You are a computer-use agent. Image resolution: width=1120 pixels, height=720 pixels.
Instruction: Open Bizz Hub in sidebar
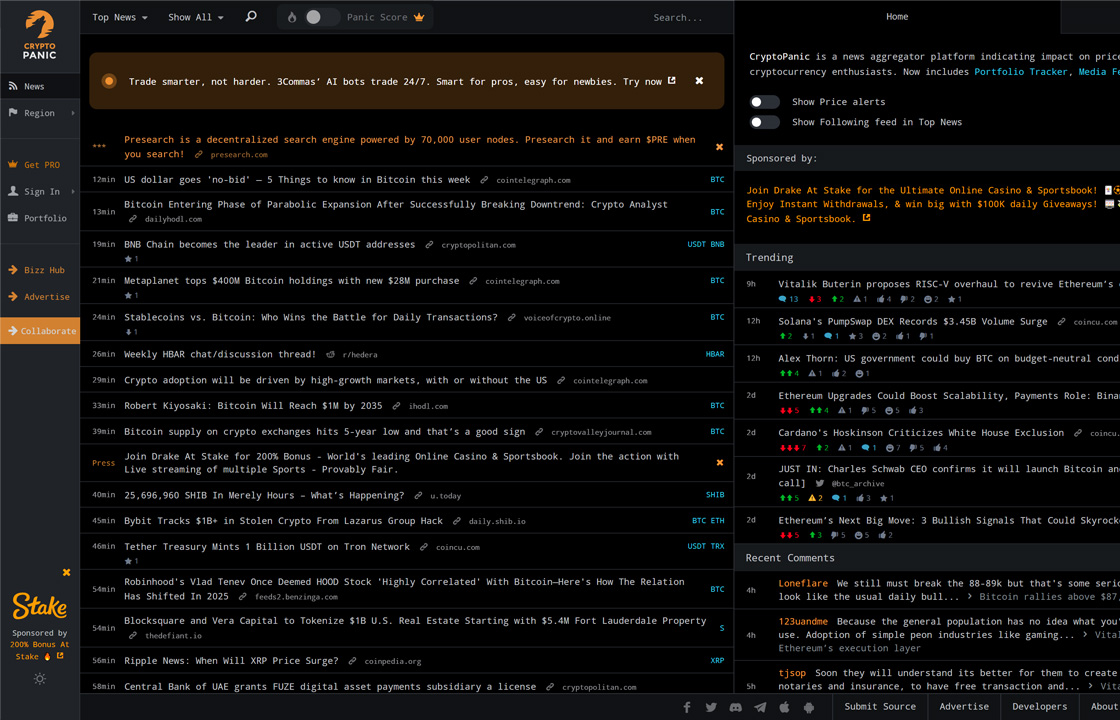tap(40, 270)
